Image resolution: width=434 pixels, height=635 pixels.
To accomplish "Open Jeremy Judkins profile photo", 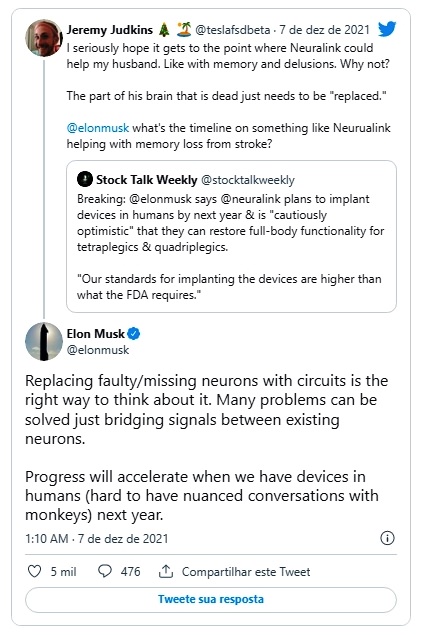I will coord(44,38).
